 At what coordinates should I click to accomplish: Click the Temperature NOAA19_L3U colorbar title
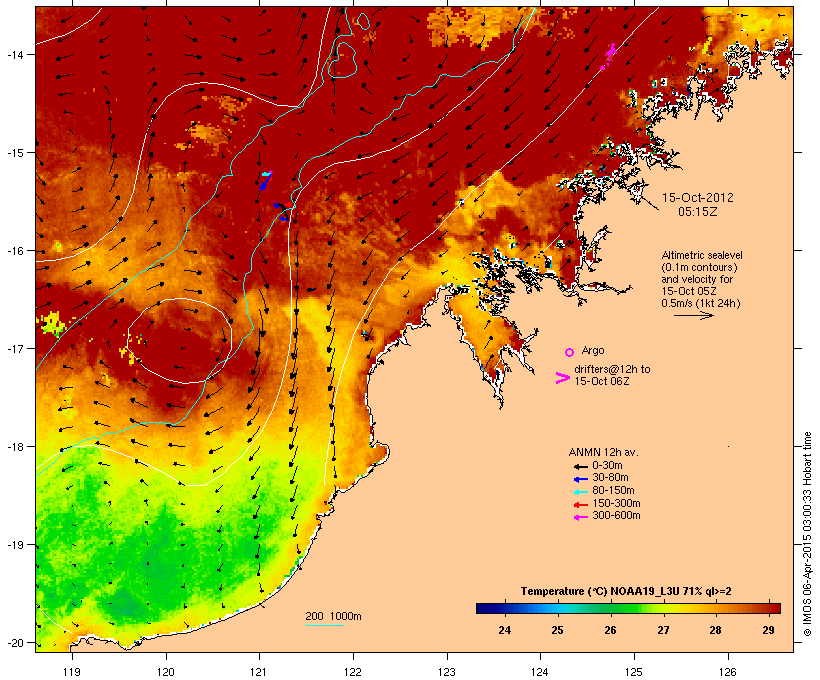click(626, 592)
